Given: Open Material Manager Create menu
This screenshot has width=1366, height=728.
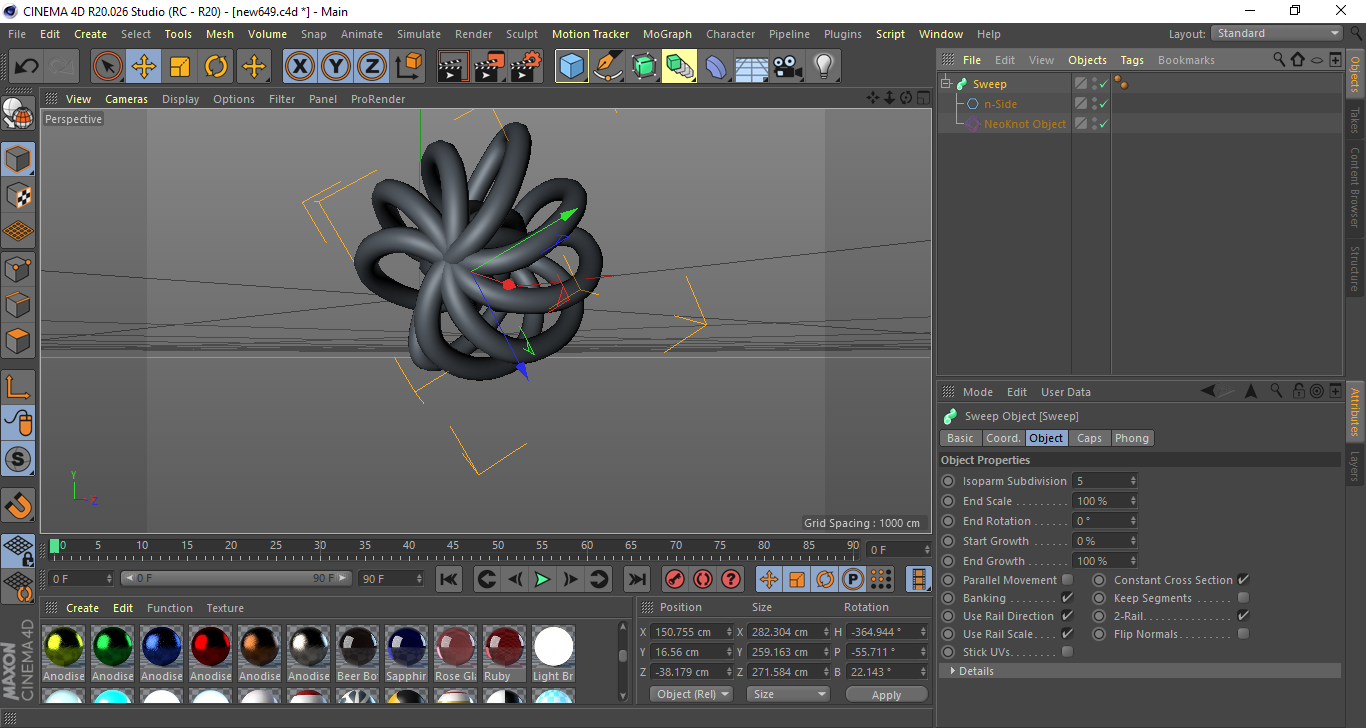Looking at the screenshot, I should coord(82,608).
